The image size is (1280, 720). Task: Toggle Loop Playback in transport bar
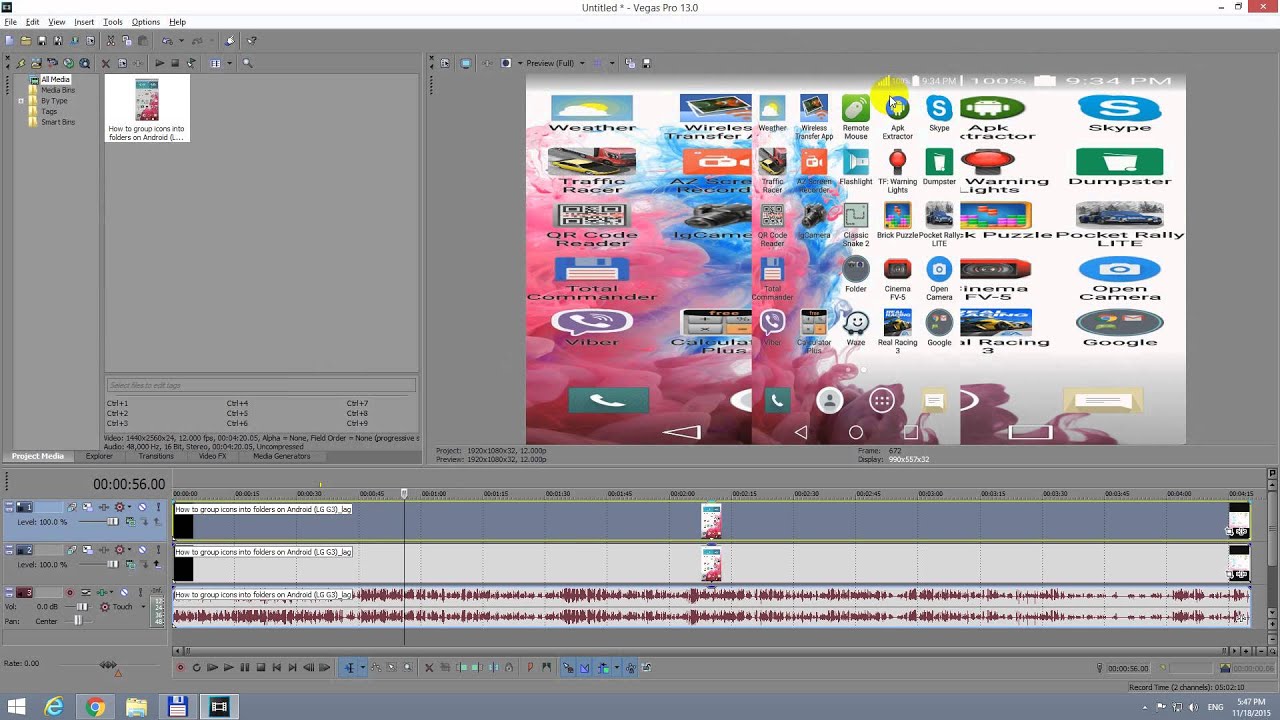tap(196, 667)
